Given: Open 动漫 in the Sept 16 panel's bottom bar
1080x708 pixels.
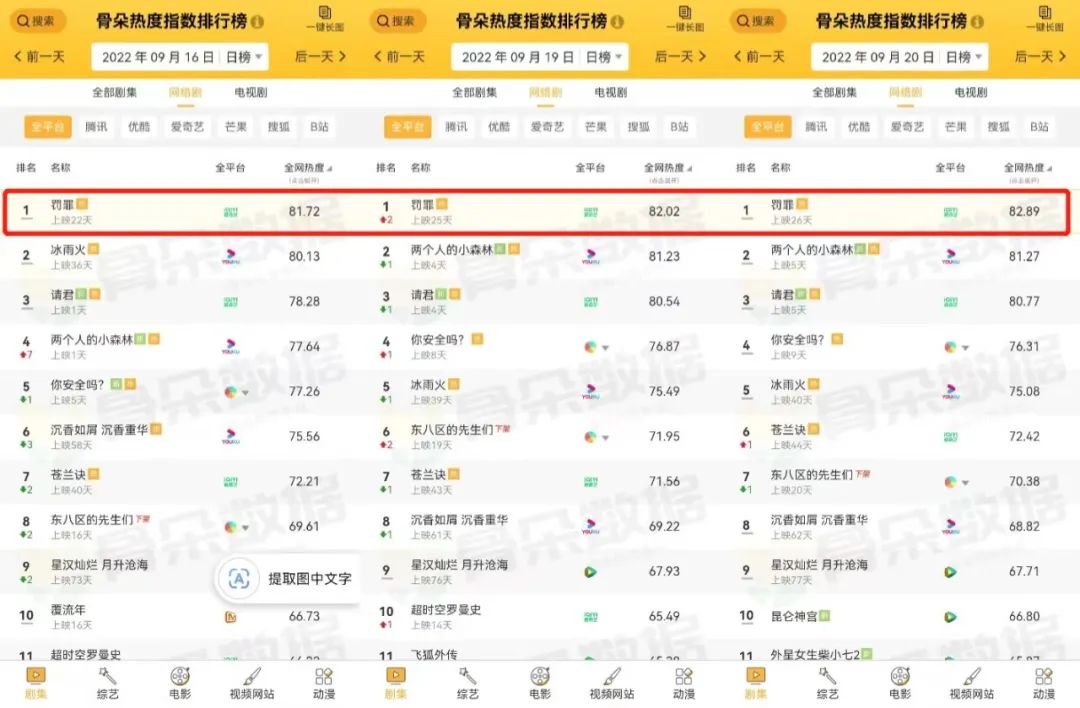Looking at the screenshot, I should (324, 683).
